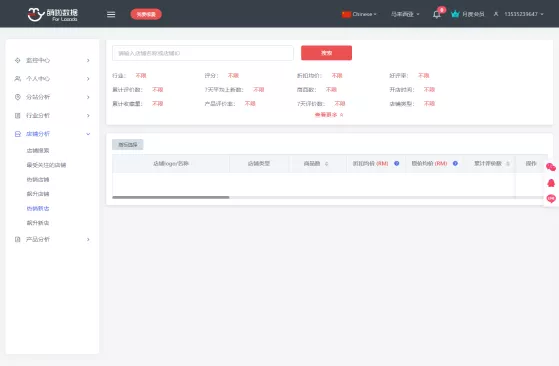Sort by product count column arrows

click(326, 164)
